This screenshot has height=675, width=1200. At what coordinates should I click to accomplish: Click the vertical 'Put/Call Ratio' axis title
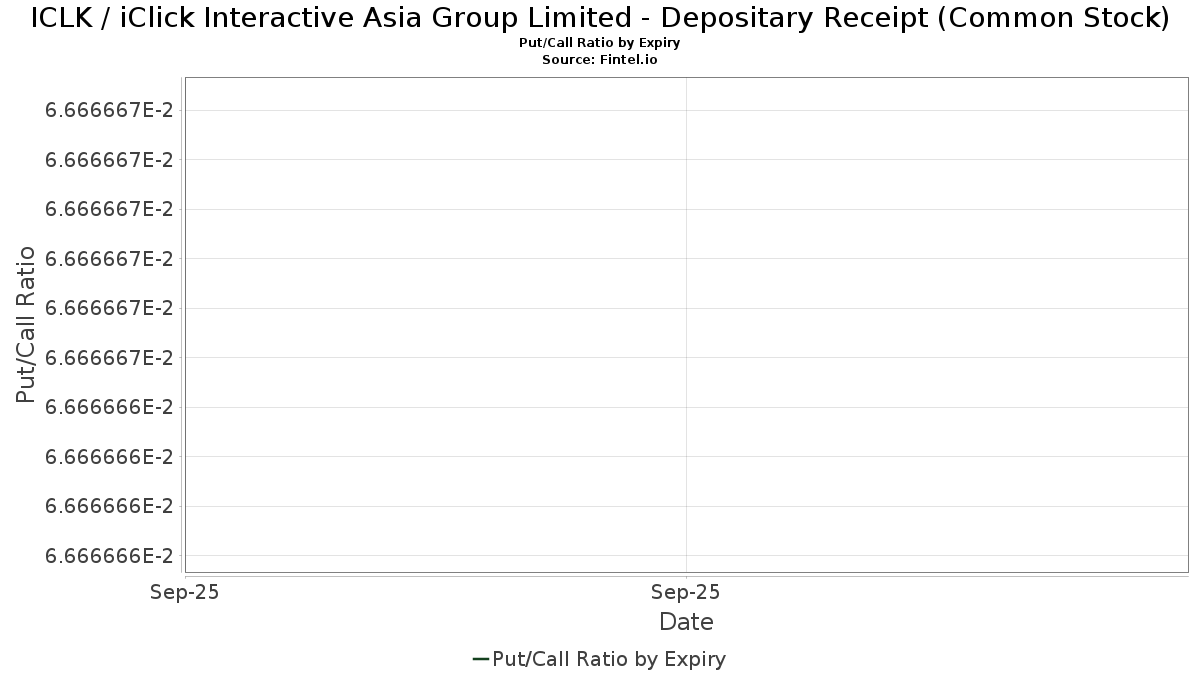pyautogui.click(x=26, y=325)
